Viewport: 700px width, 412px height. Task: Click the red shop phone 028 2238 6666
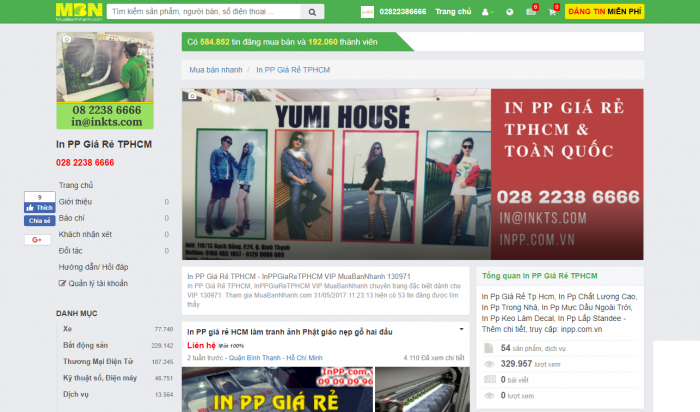tap(85, 163)
